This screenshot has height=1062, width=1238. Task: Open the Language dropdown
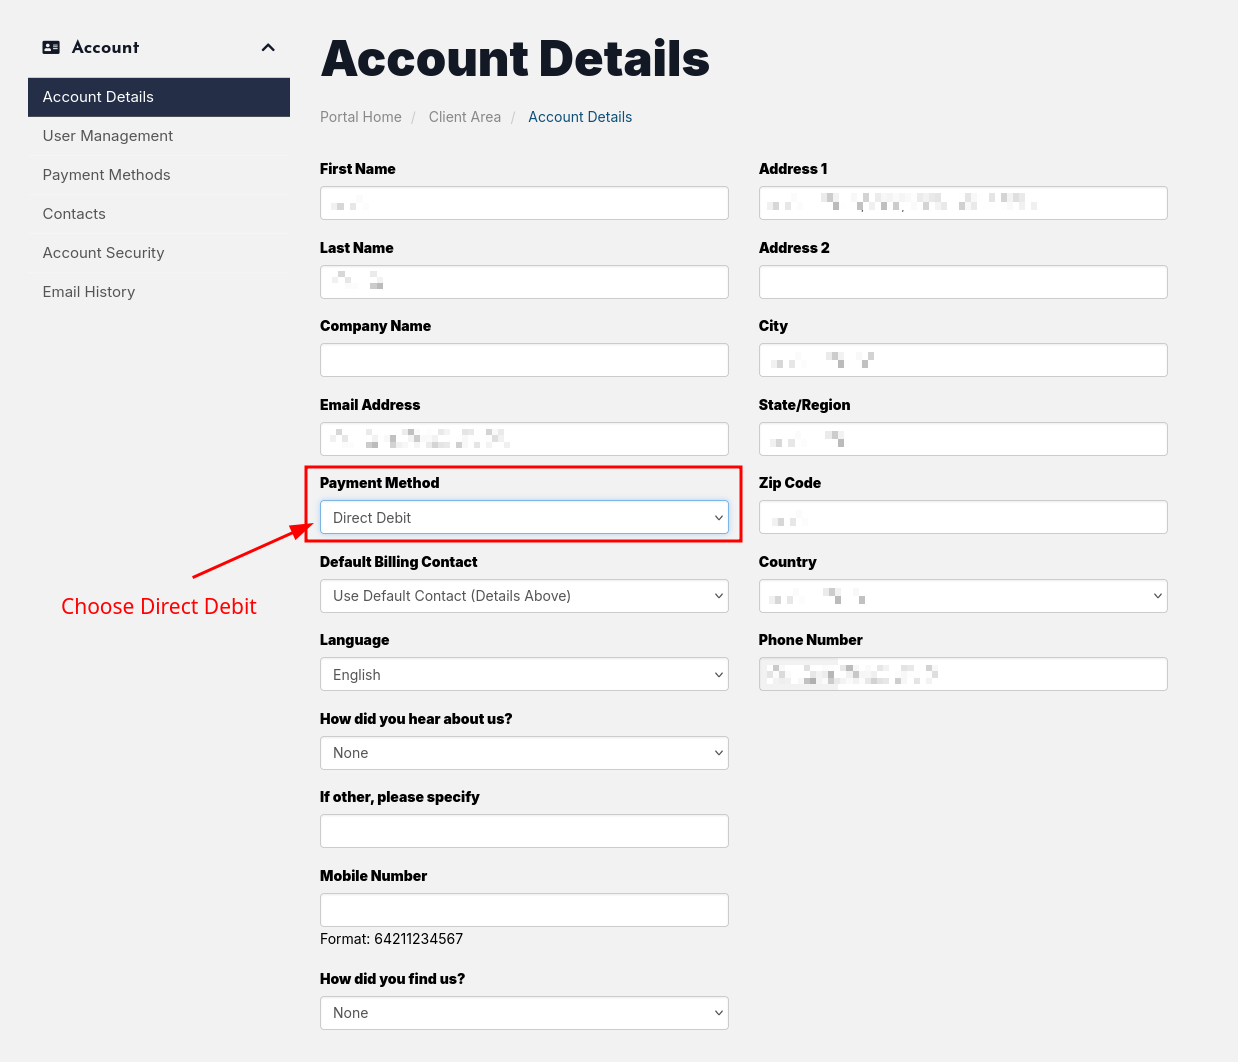click(x=524, y=674)
